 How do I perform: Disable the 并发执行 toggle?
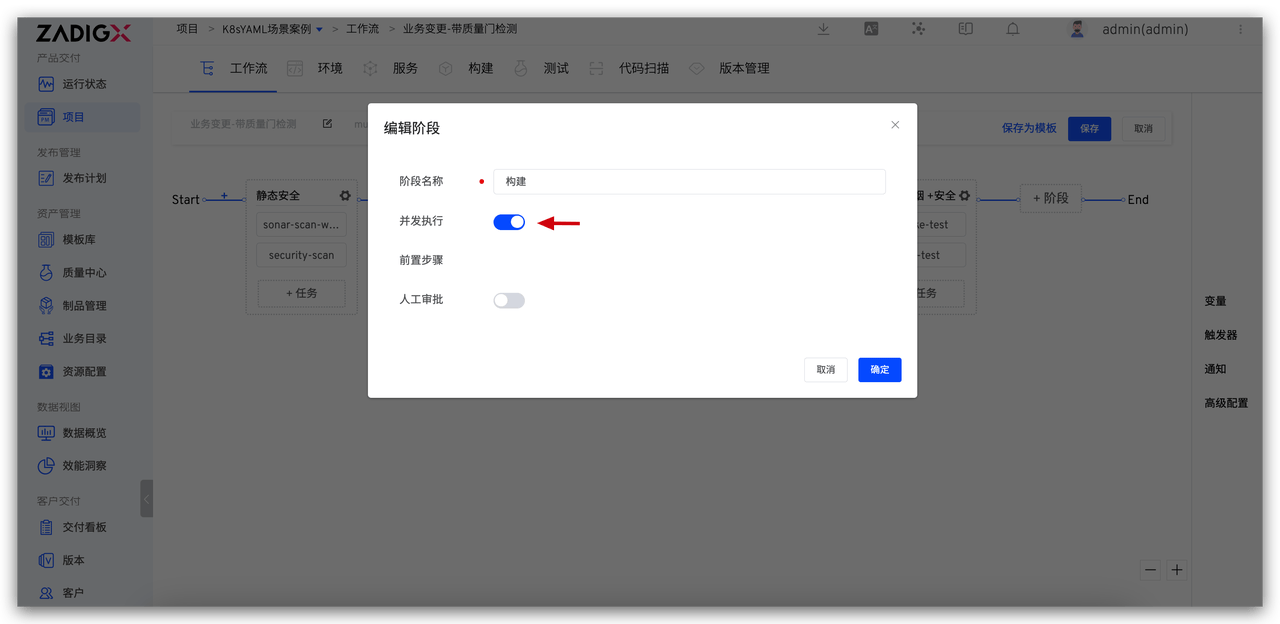click(509, 222)
